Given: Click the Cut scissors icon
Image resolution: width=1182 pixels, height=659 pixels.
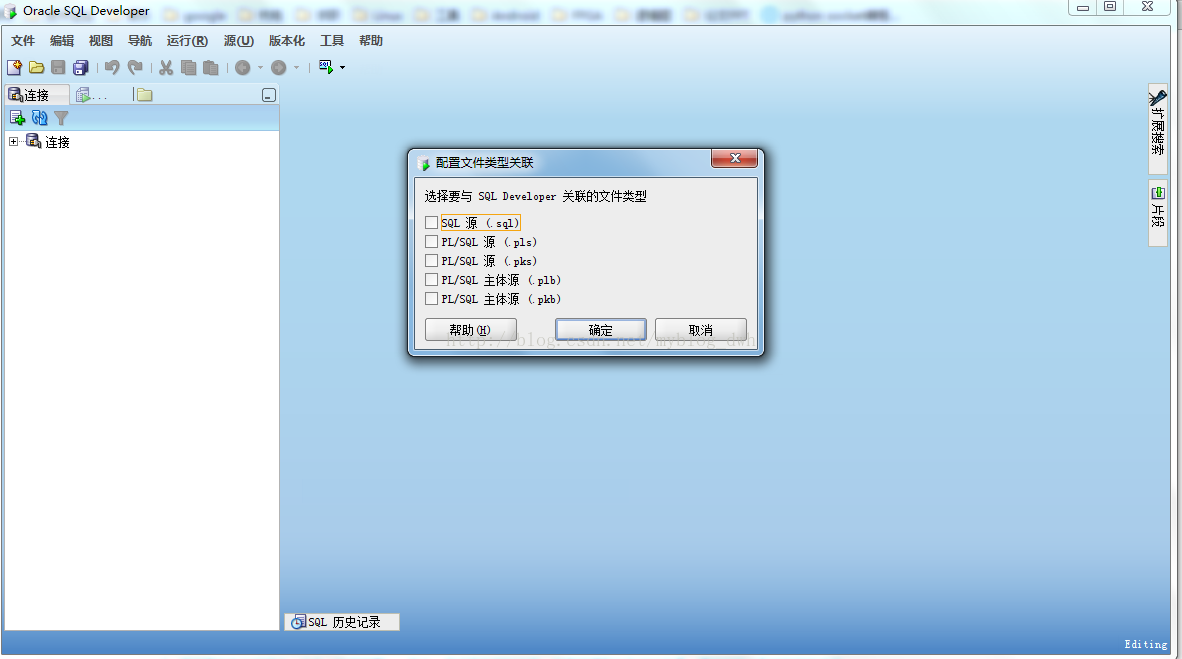Looking at the screenshot, I should 166,68.
